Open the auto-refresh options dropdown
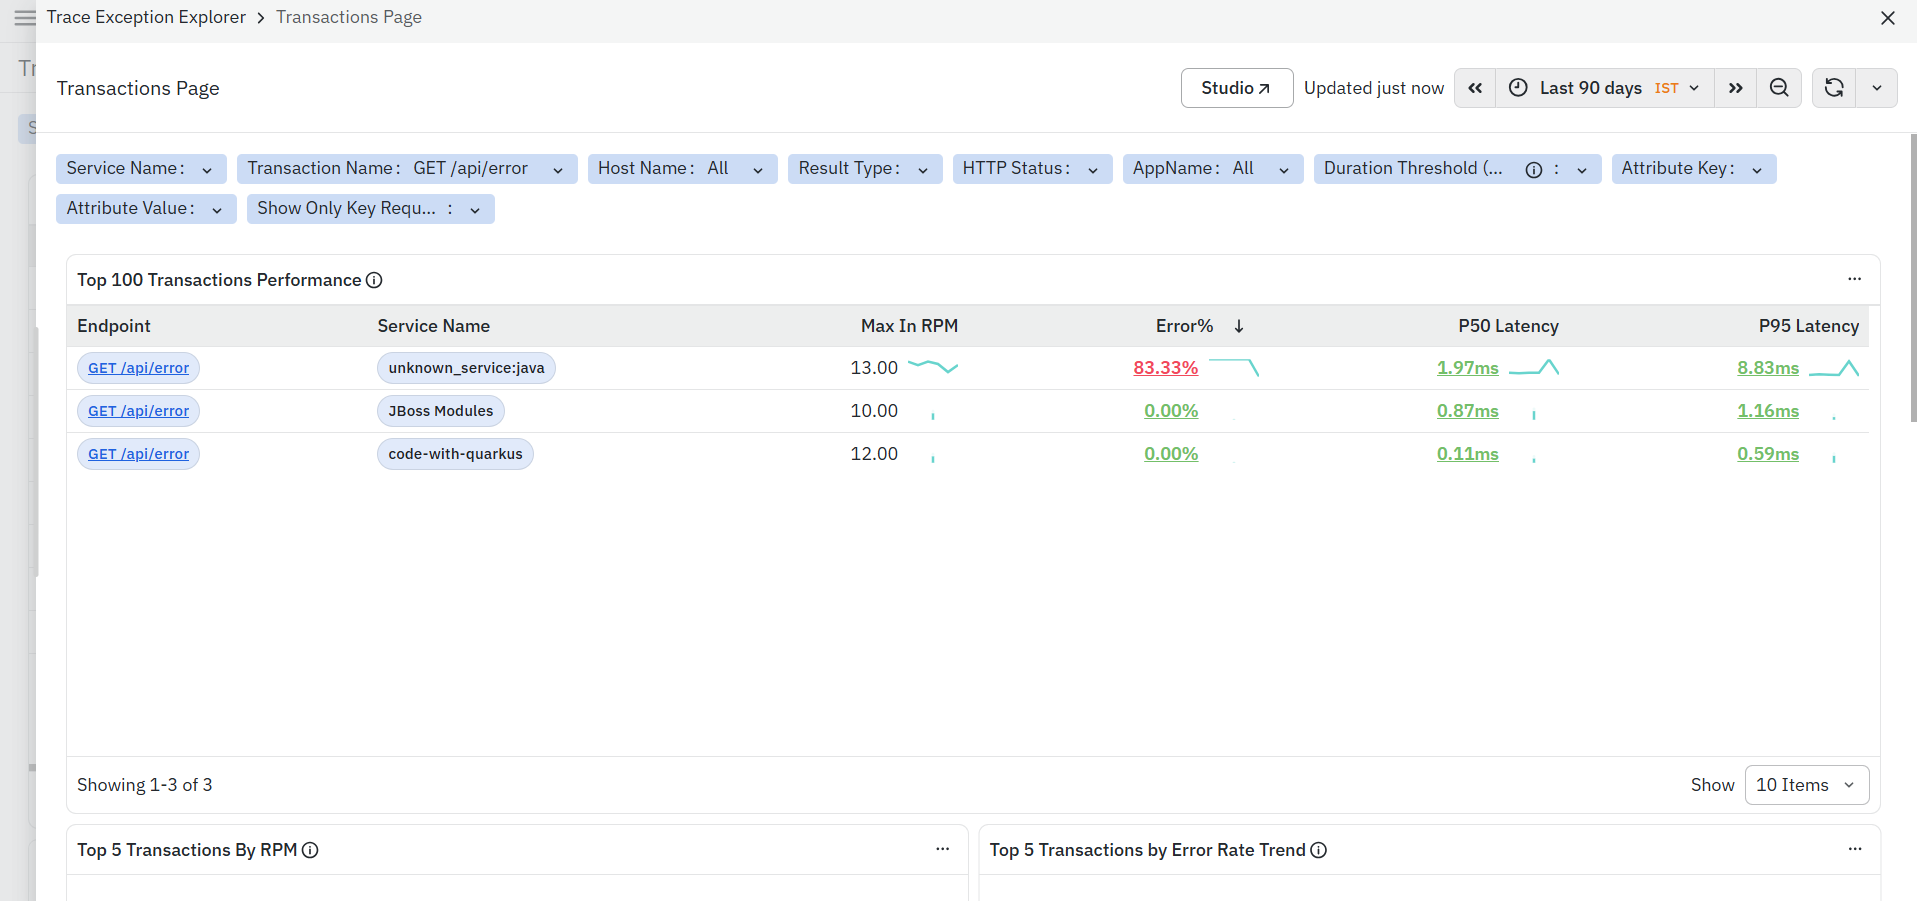The image size is (1917, 901). pyautogui.click(x=1877, y=88)
